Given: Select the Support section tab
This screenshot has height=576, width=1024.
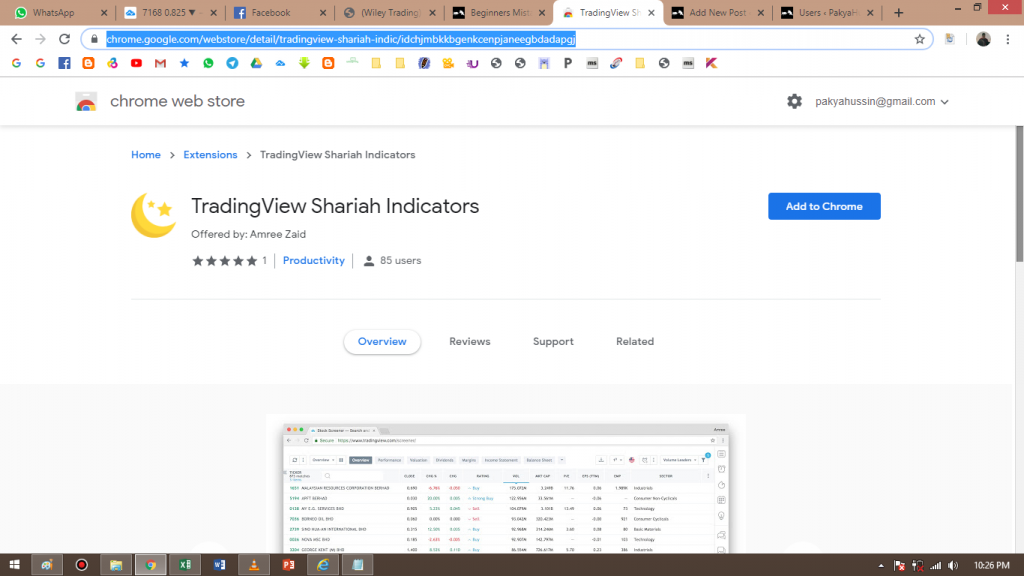Looking at the screenshot, I should [553, 342].
